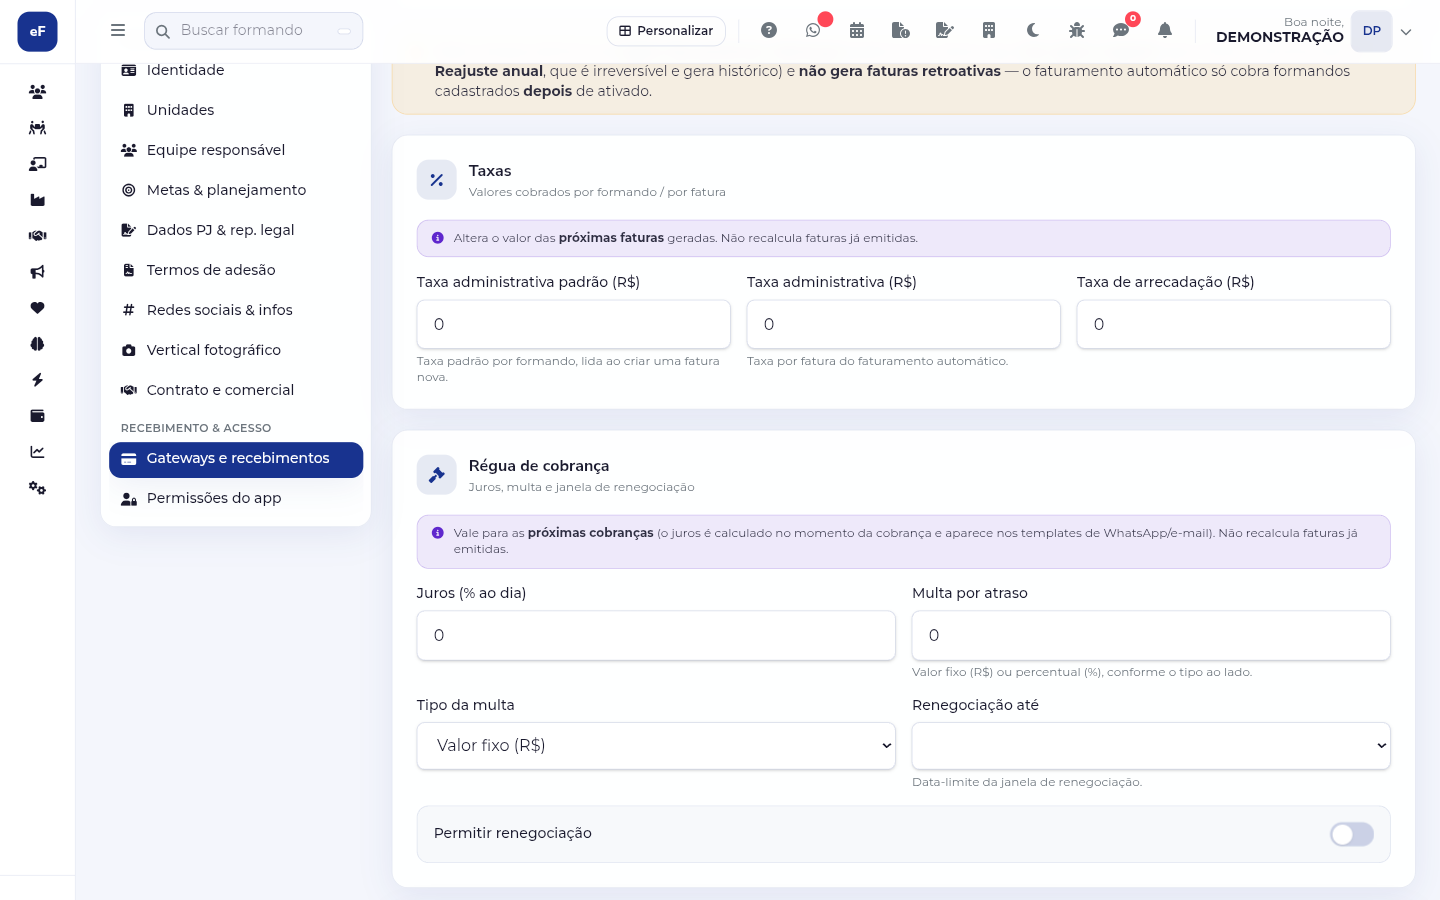
Task: Toggle dark mode with the moon icon
Action: (1033, 30)
